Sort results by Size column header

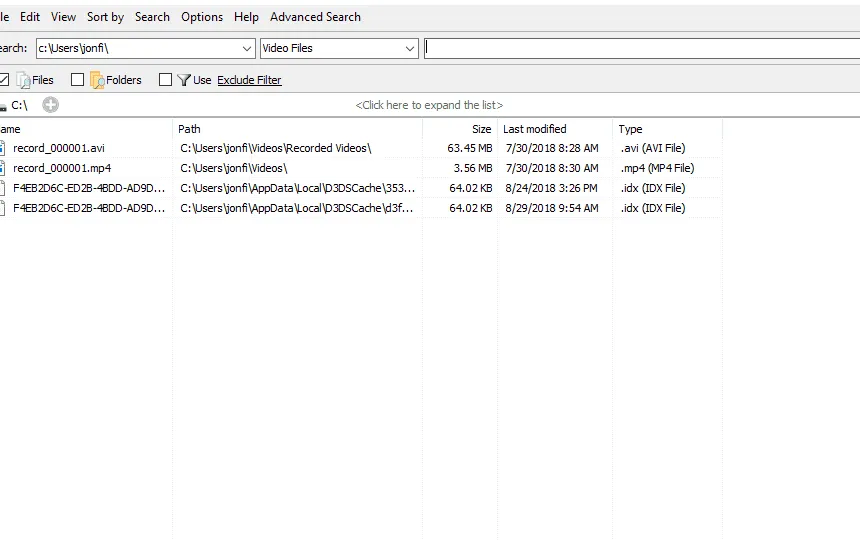coord(481,129)
